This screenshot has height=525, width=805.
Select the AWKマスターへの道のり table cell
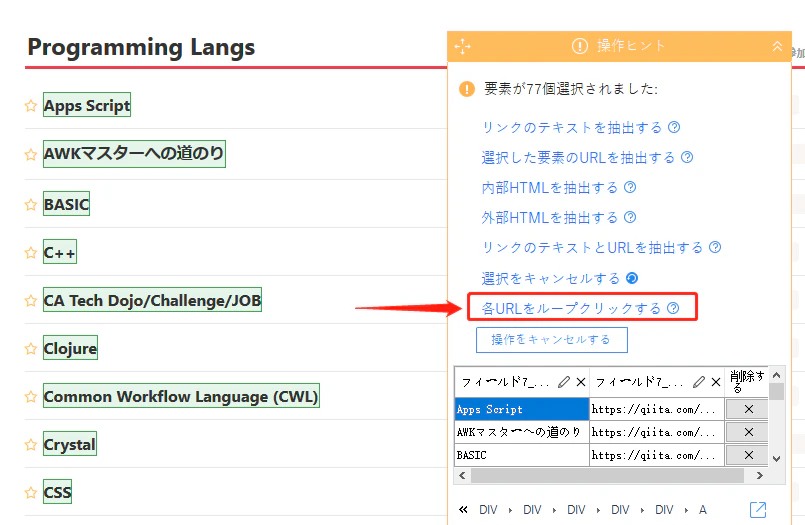522,432
